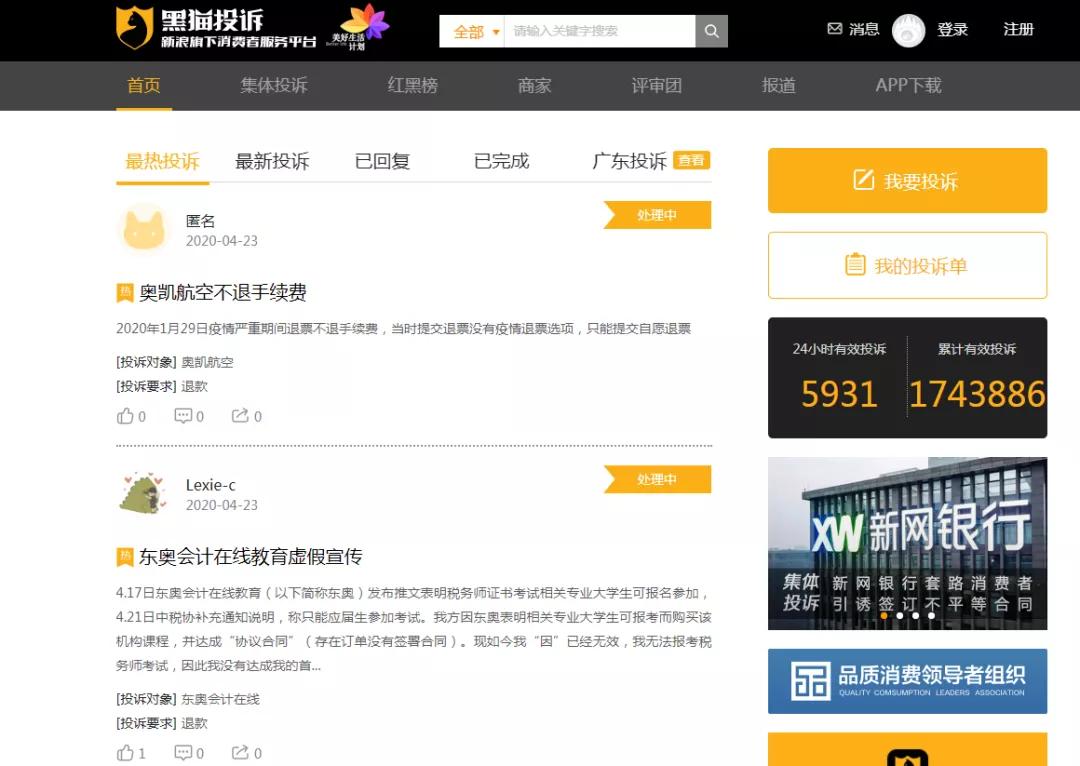Click the magnifier search button
The image size is (1080, 766).
(x=712, y=31)
